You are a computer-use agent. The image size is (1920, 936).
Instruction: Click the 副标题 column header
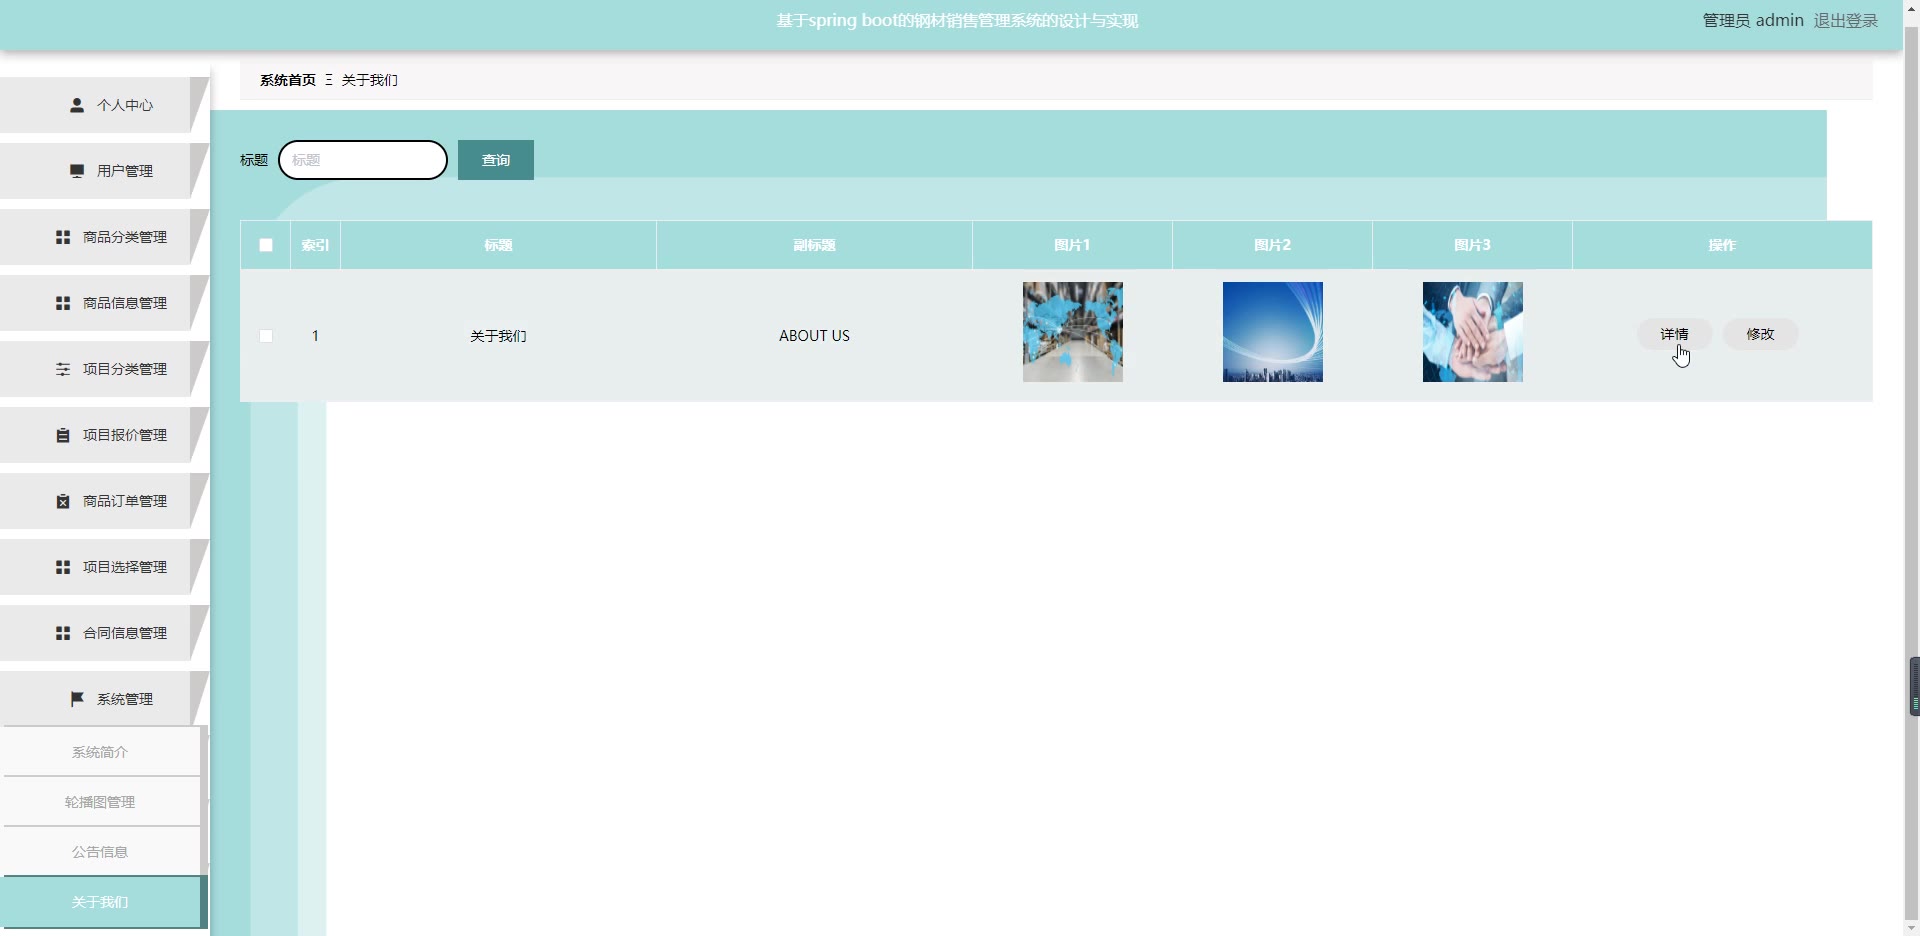click(x=815, y=245)
